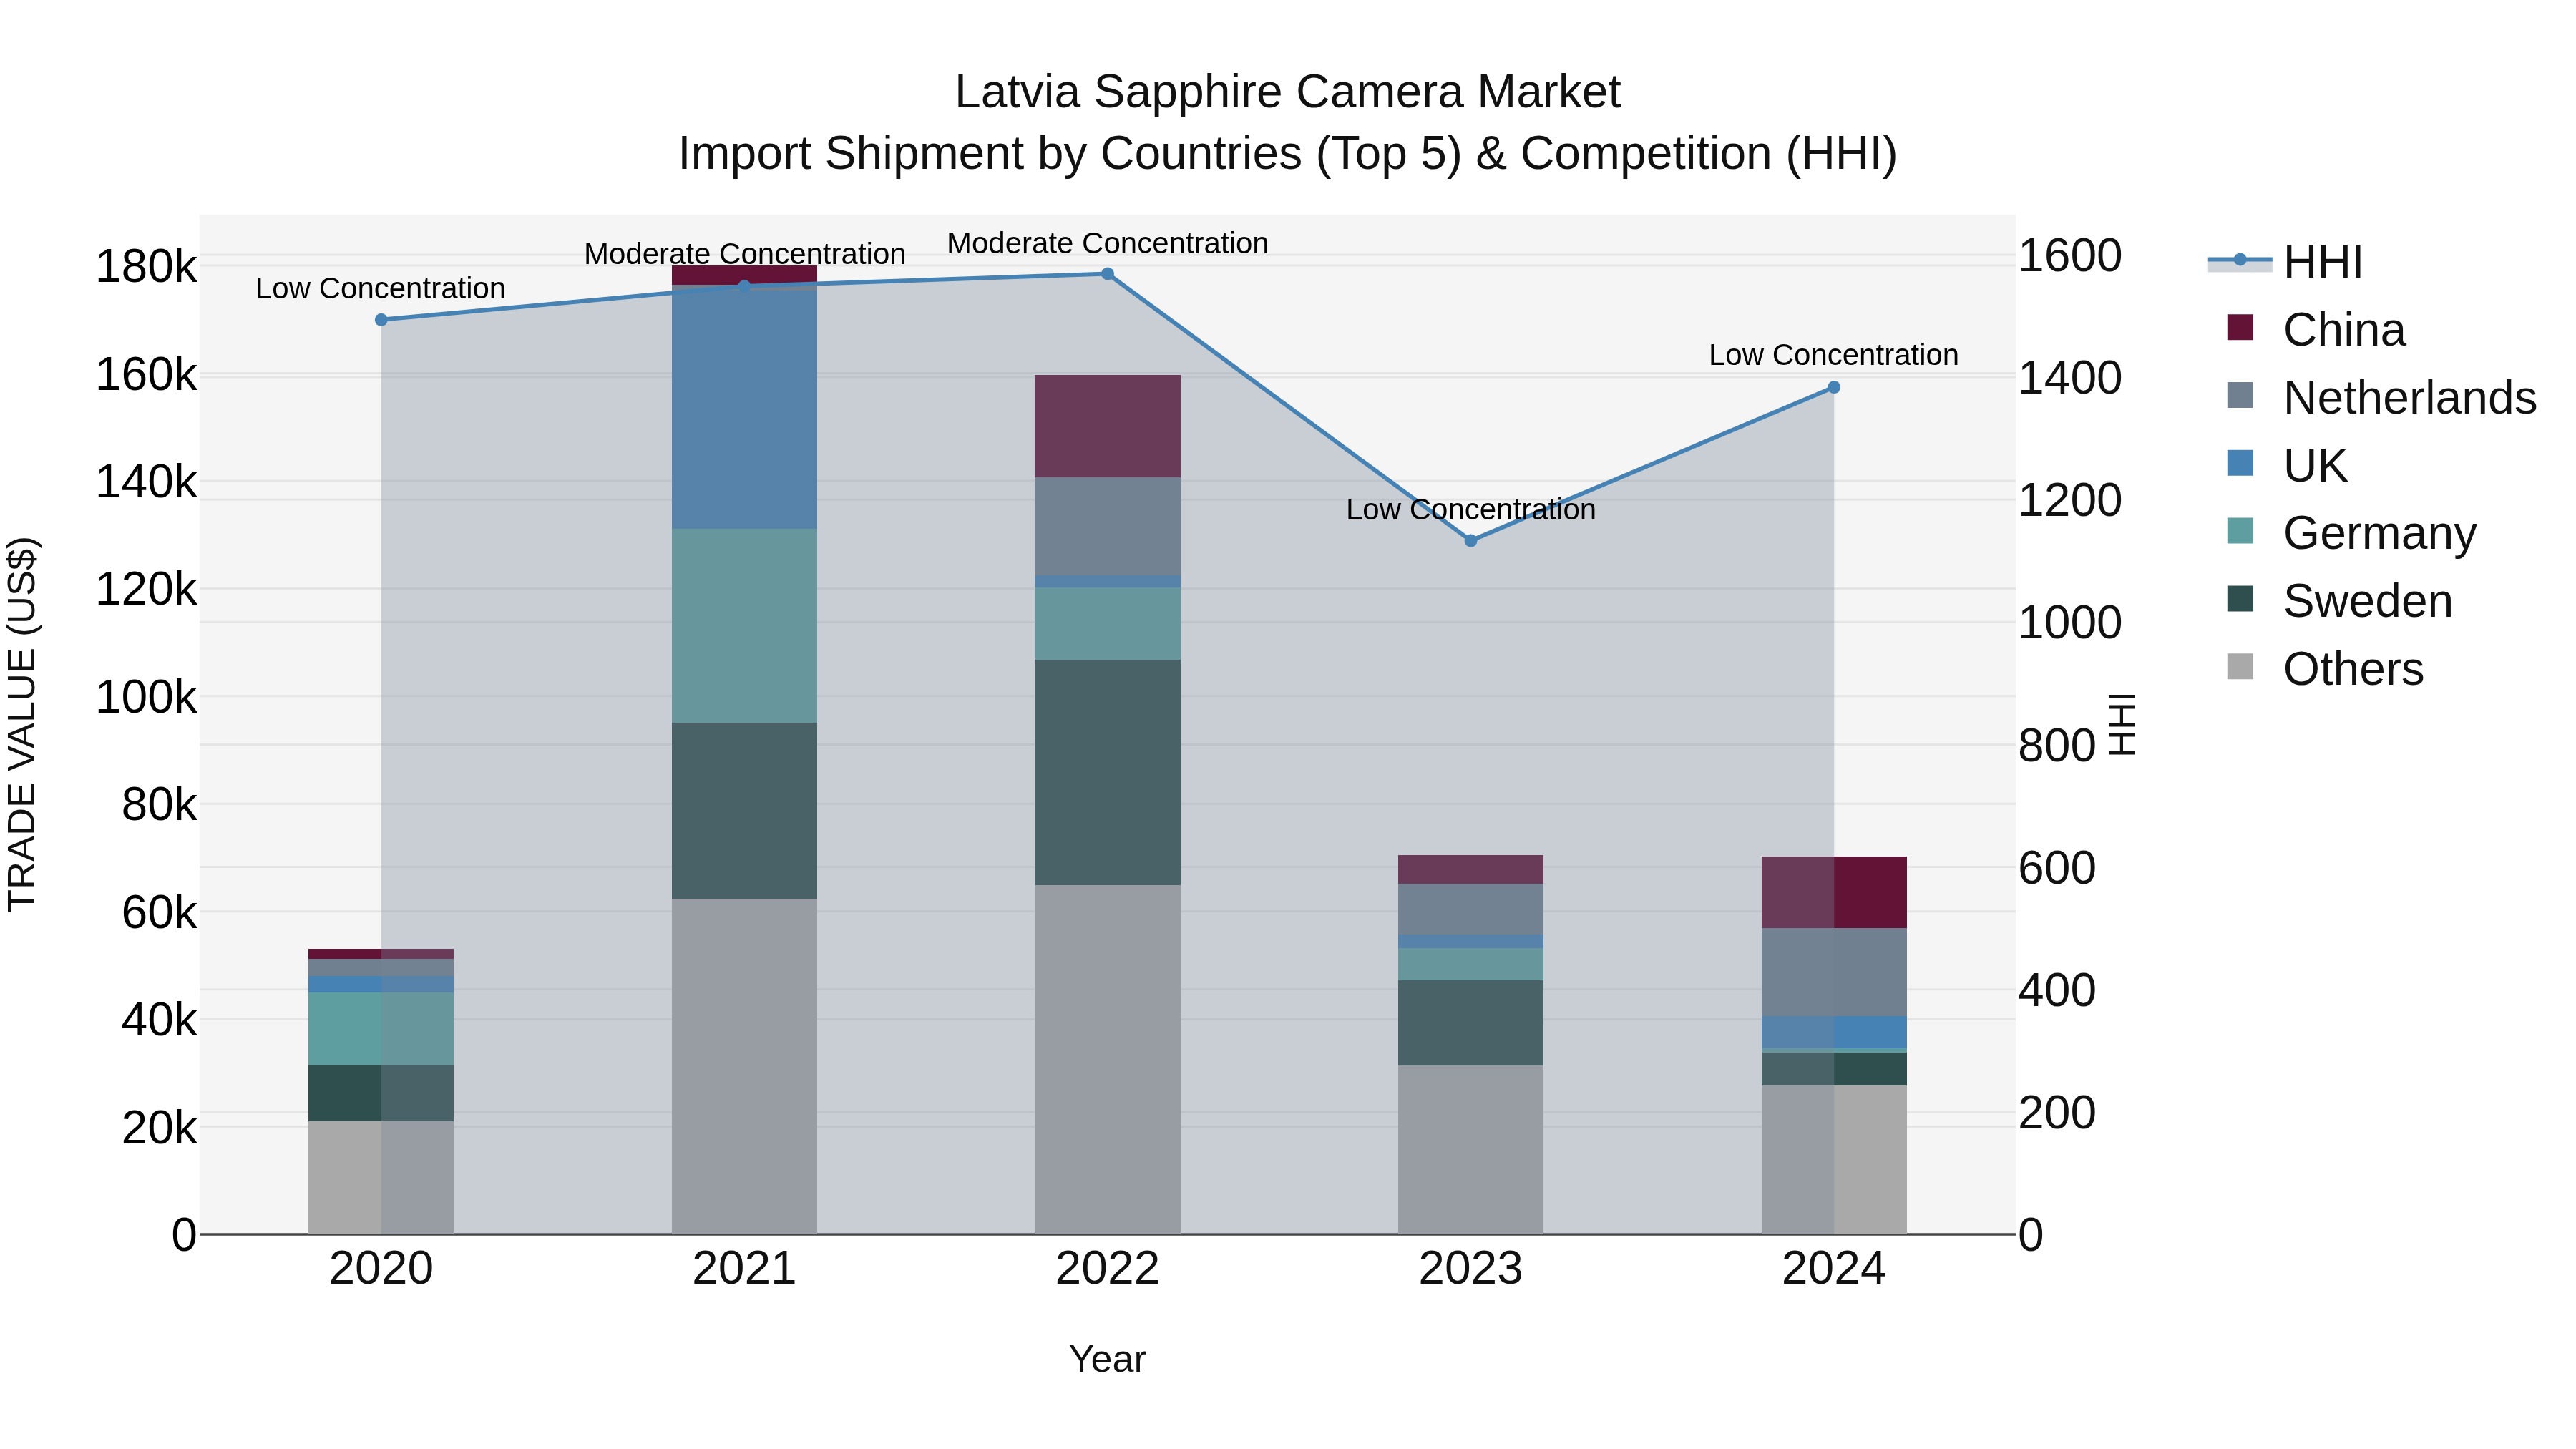Select the Netherlands segment of the 2024 bar

[x=1833, y=972]
